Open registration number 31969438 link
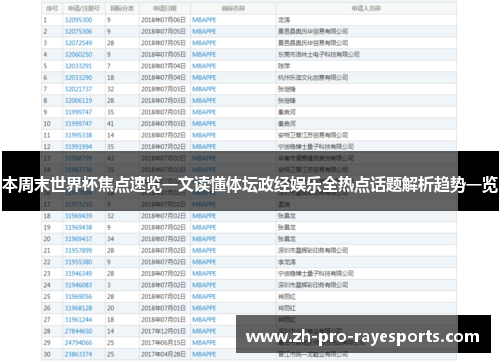This screenshot has height=362, width=500. tap(78, 227)
